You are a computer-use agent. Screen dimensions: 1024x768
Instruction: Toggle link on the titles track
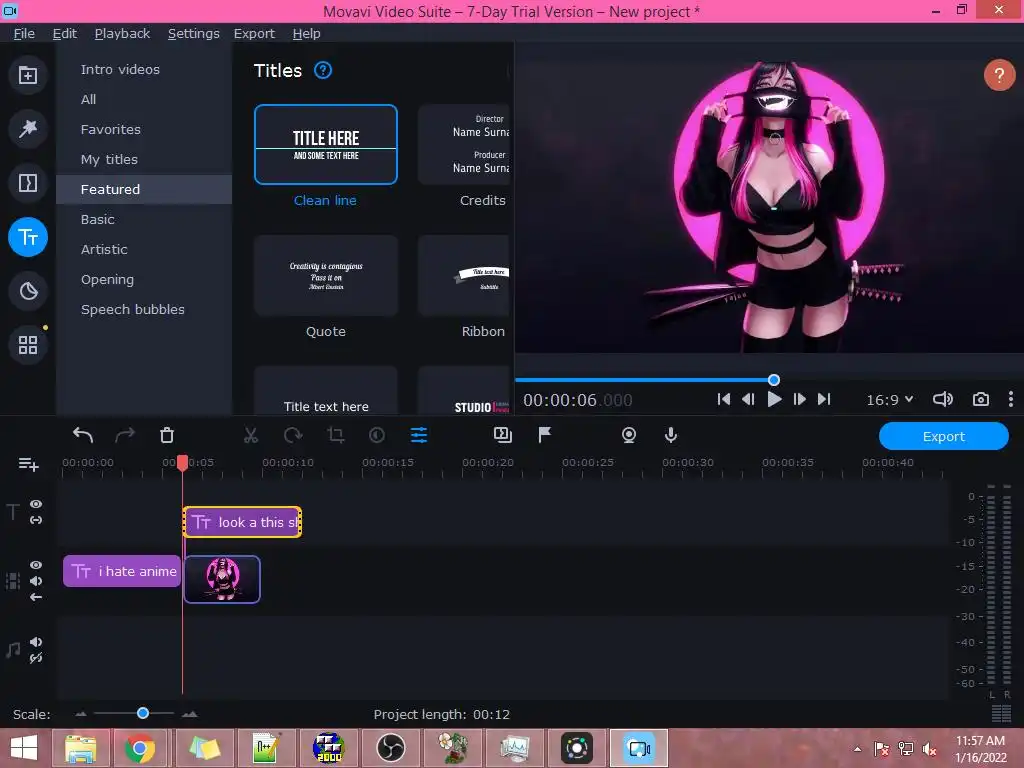(36, 520)
